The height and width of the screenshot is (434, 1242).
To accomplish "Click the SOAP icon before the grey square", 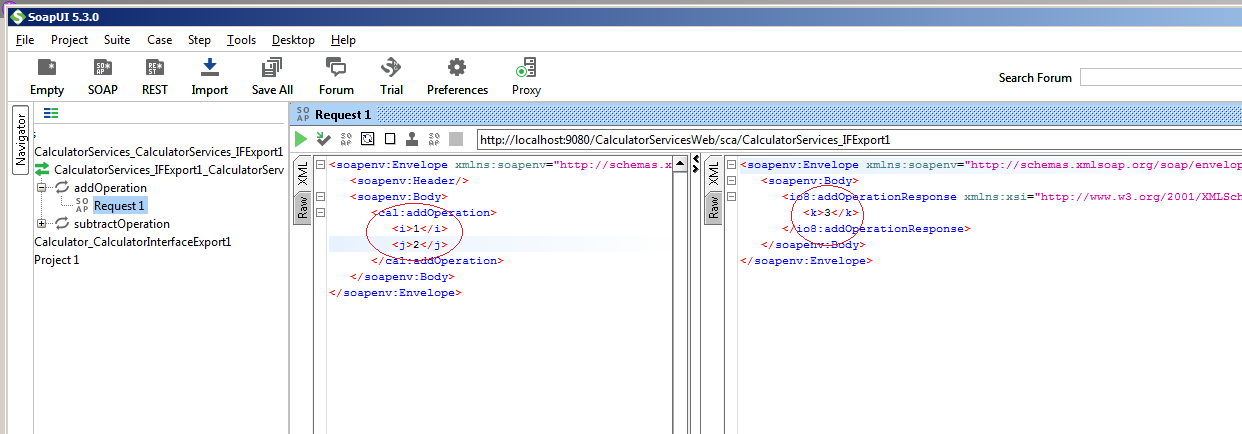I will point(434,139).
